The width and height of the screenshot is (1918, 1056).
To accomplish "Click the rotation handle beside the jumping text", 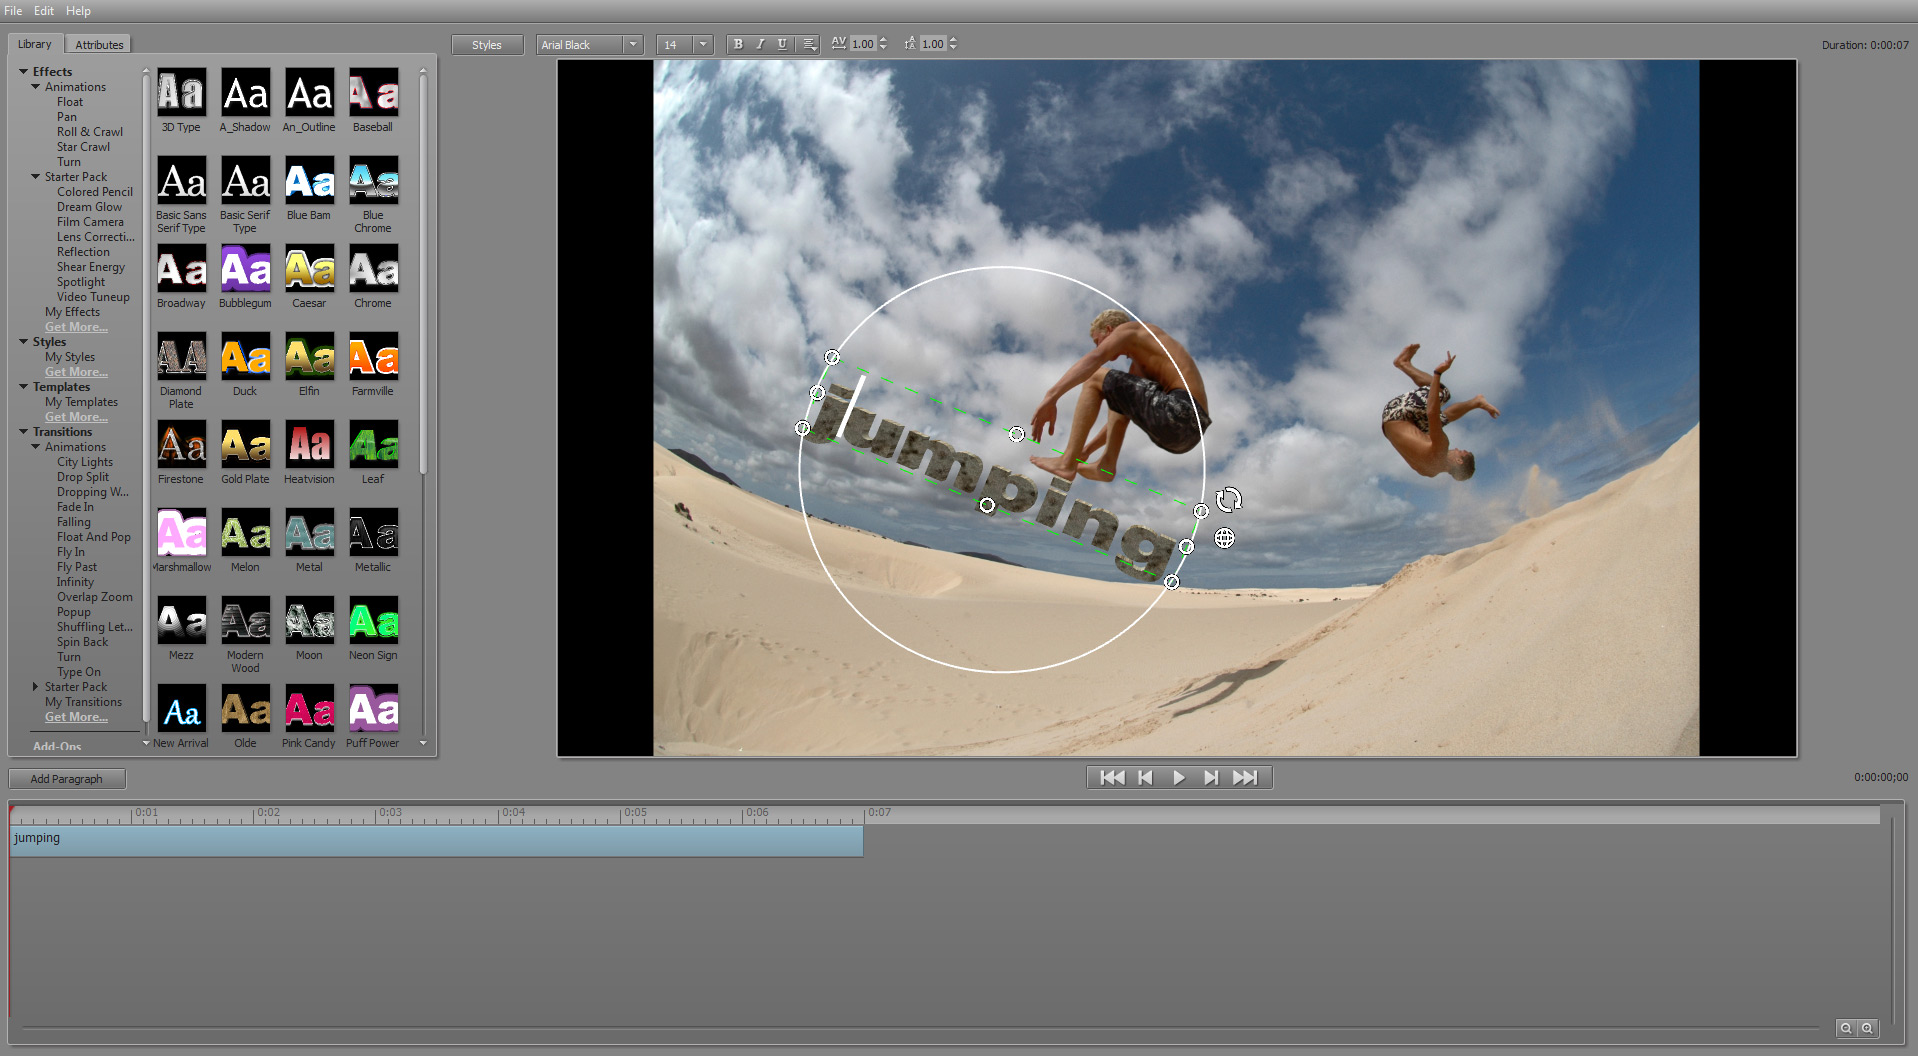I will [x=1228, y=499].
